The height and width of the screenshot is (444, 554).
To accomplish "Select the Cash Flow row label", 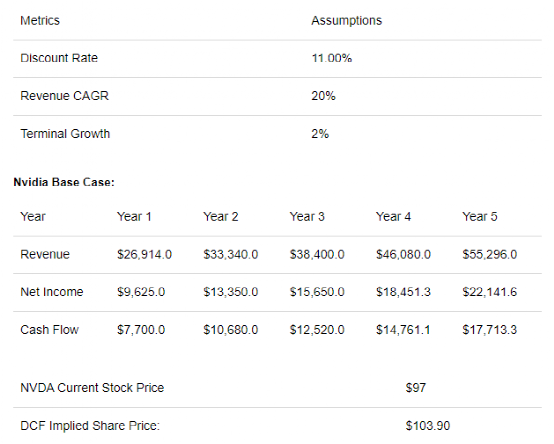I will point(49,330).
